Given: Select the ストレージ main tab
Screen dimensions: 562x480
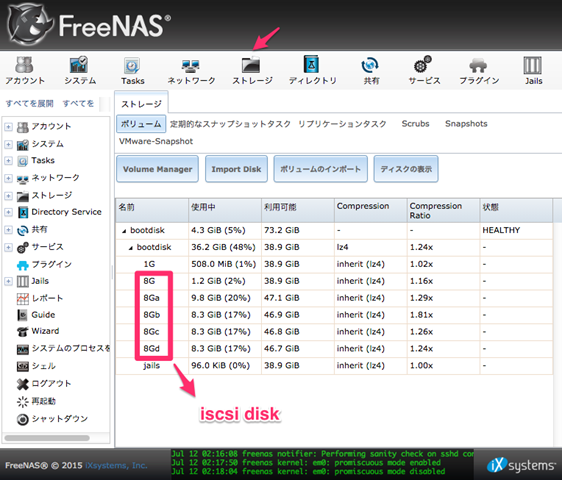Looking at the screenshot, I should click(141, 104).
